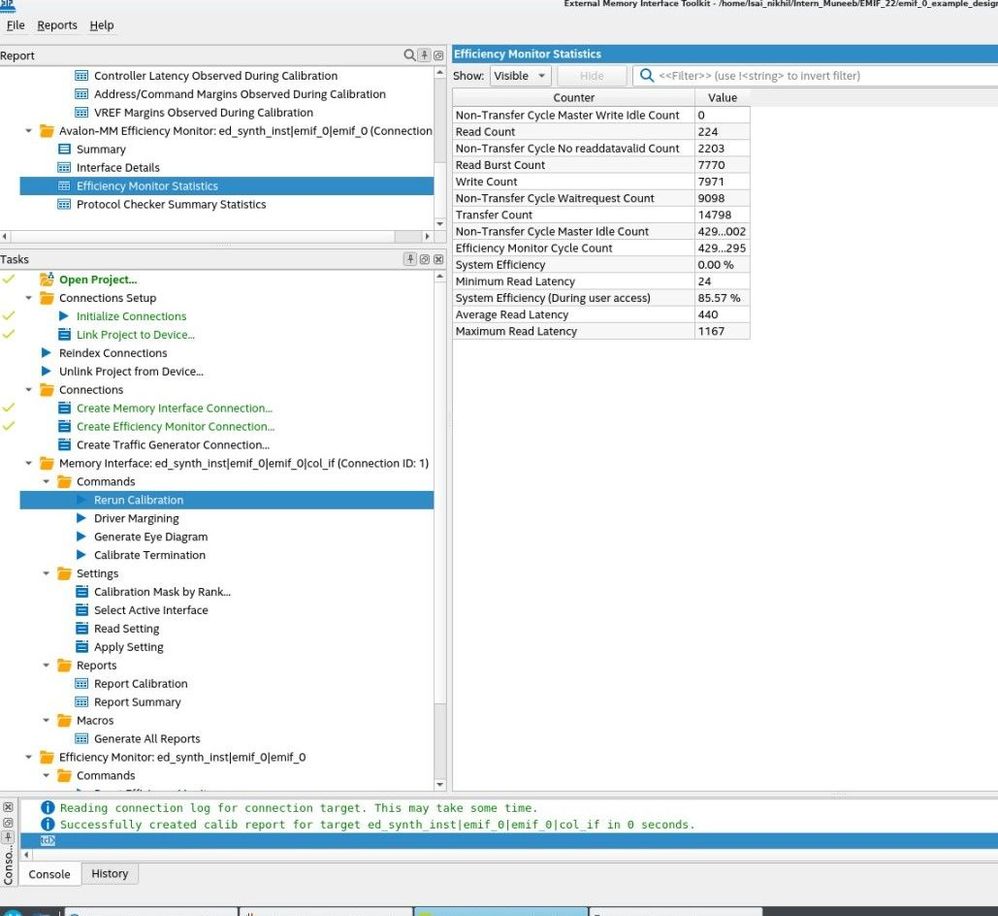Click the table icon beside VREF Margins Observed
Viewport: 998px width, 916px height.
pyautogui.click(x=81, y=113)
